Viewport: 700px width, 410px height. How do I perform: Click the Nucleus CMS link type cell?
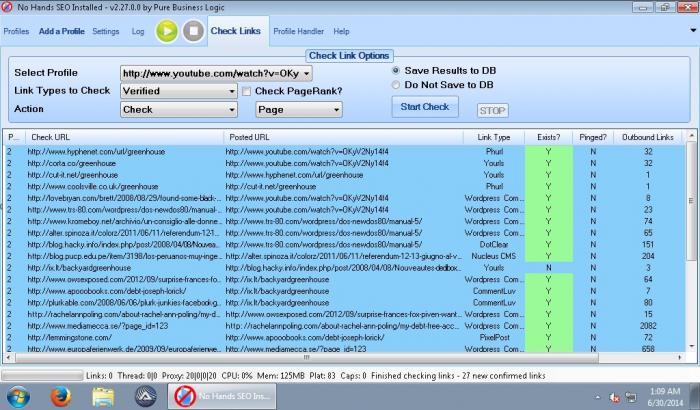point(494,256)
